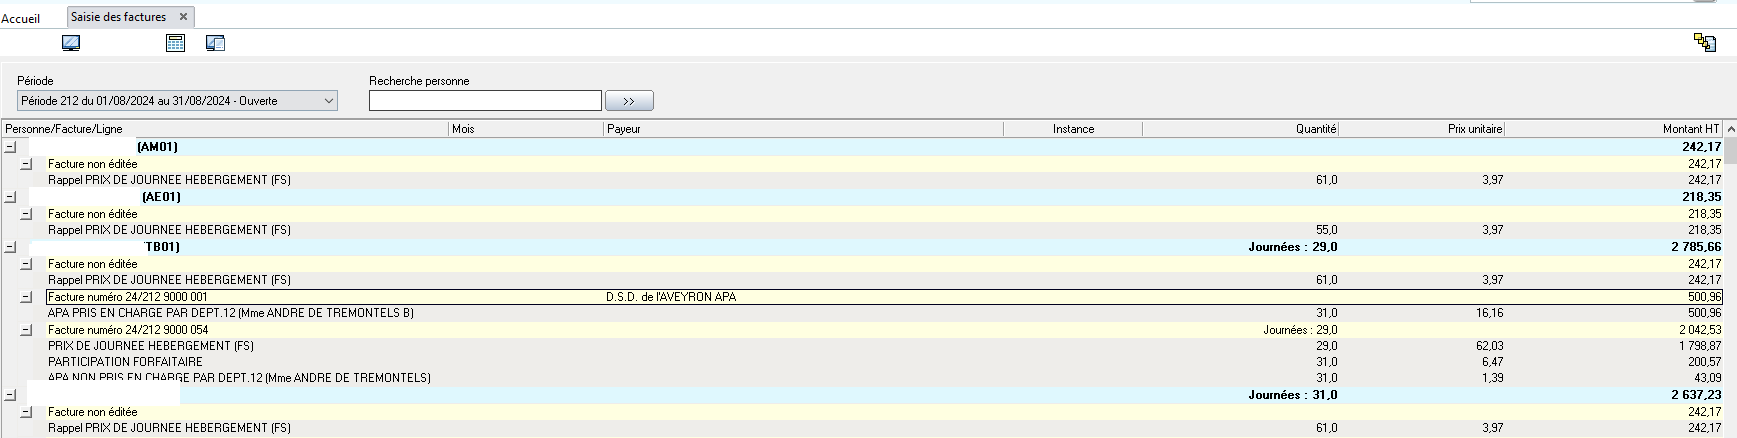Collapse the (AM01) person group
Viewport: 1737px width, 438px height.
[10, 147]
